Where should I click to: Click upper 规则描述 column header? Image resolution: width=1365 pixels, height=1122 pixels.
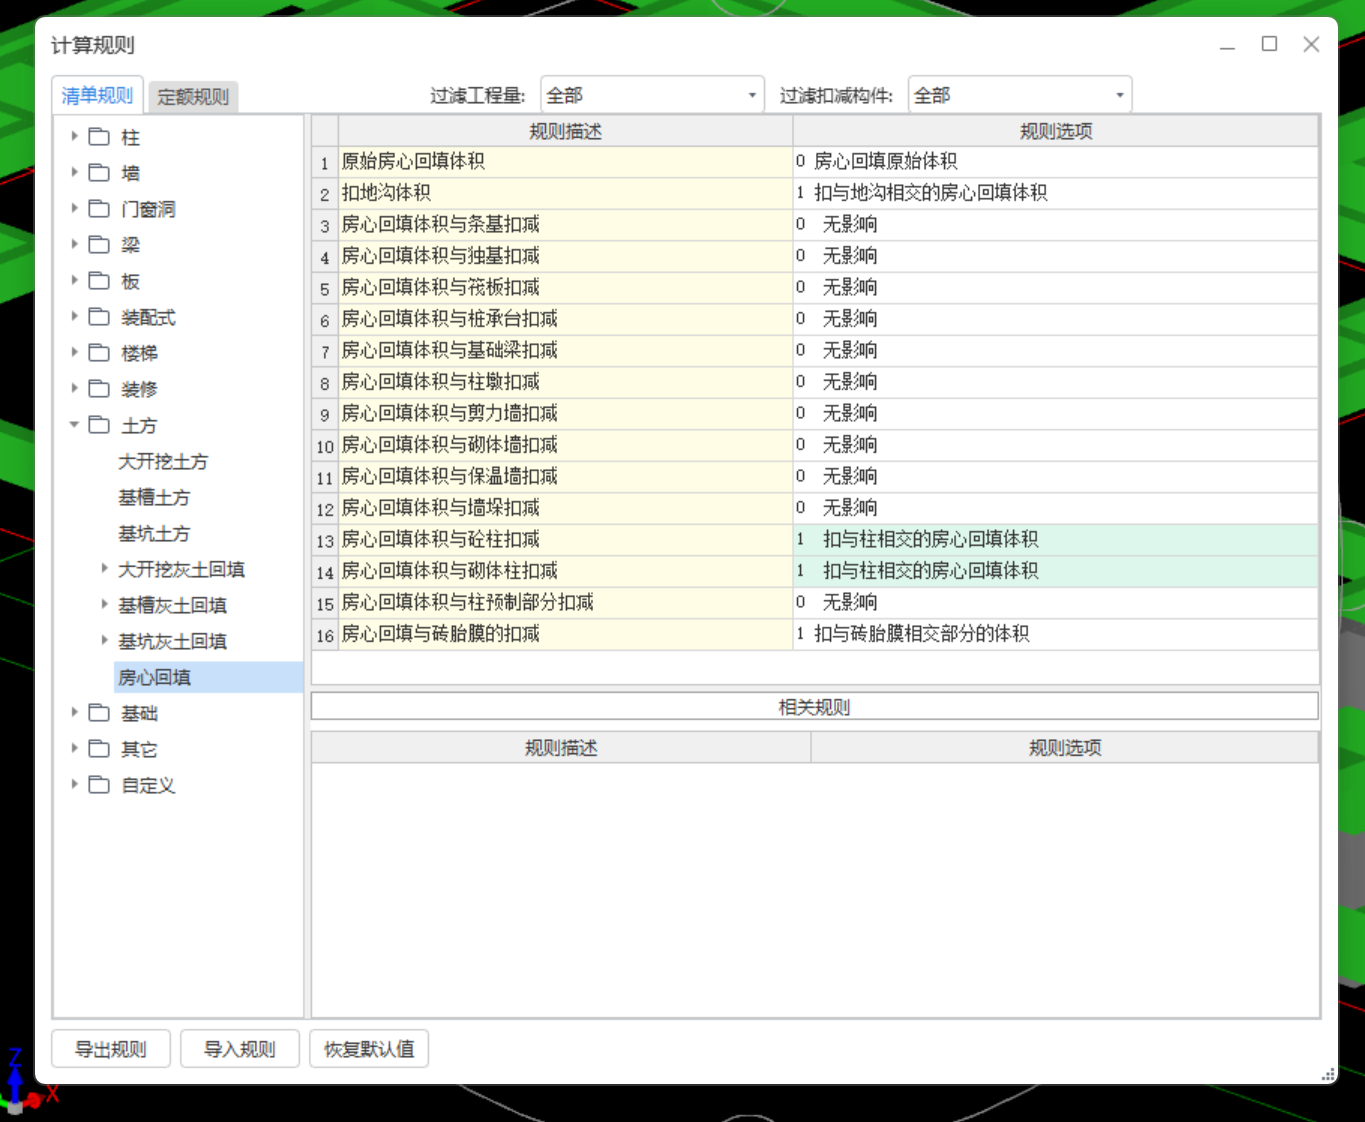click(566, 132)
